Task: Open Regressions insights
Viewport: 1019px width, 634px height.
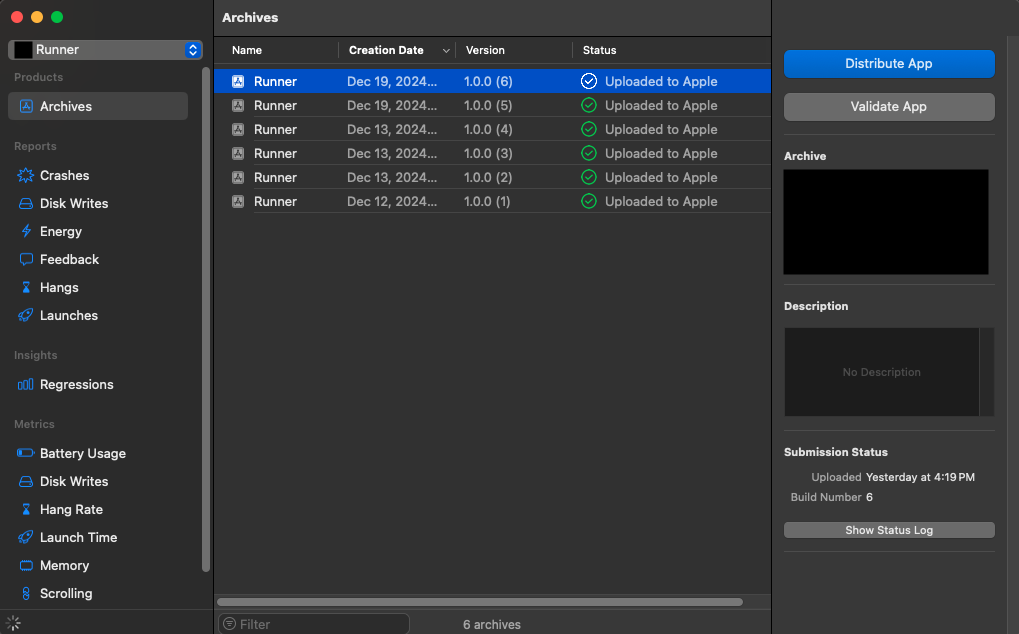Action: (77, 385)
